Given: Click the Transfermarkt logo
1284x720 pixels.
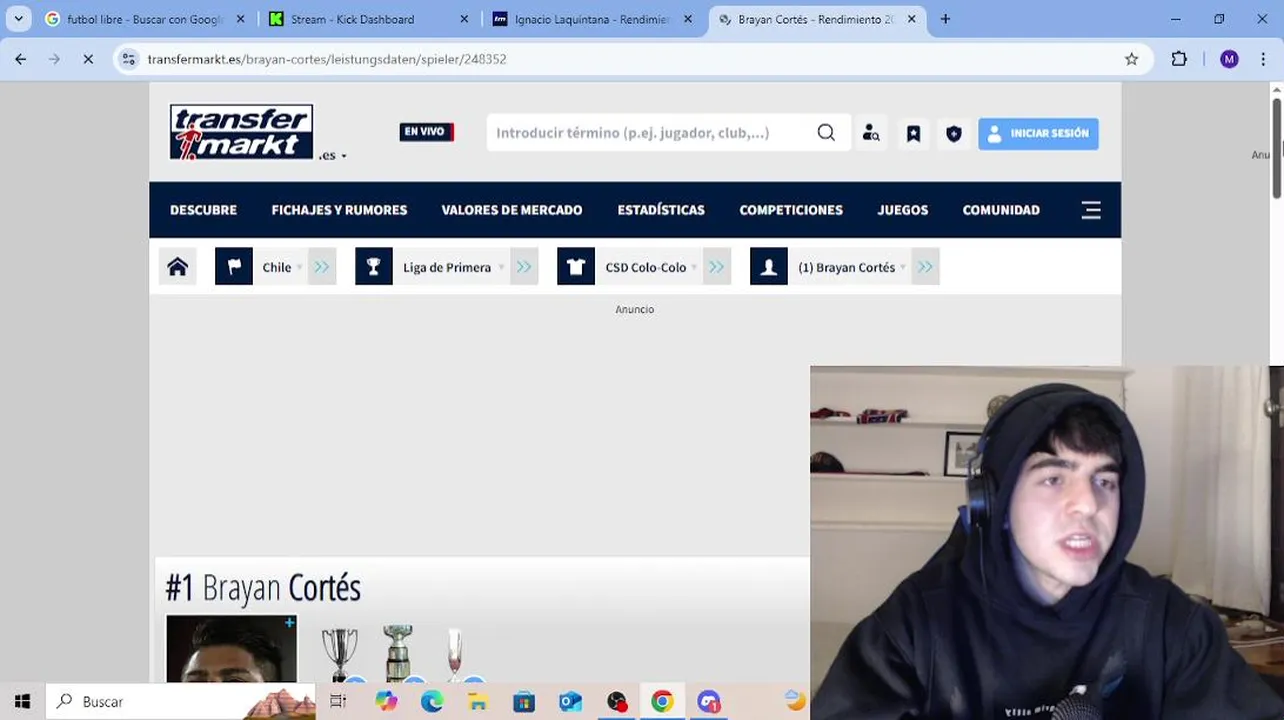Looking at the screenshot, I should tap(241, 132).
